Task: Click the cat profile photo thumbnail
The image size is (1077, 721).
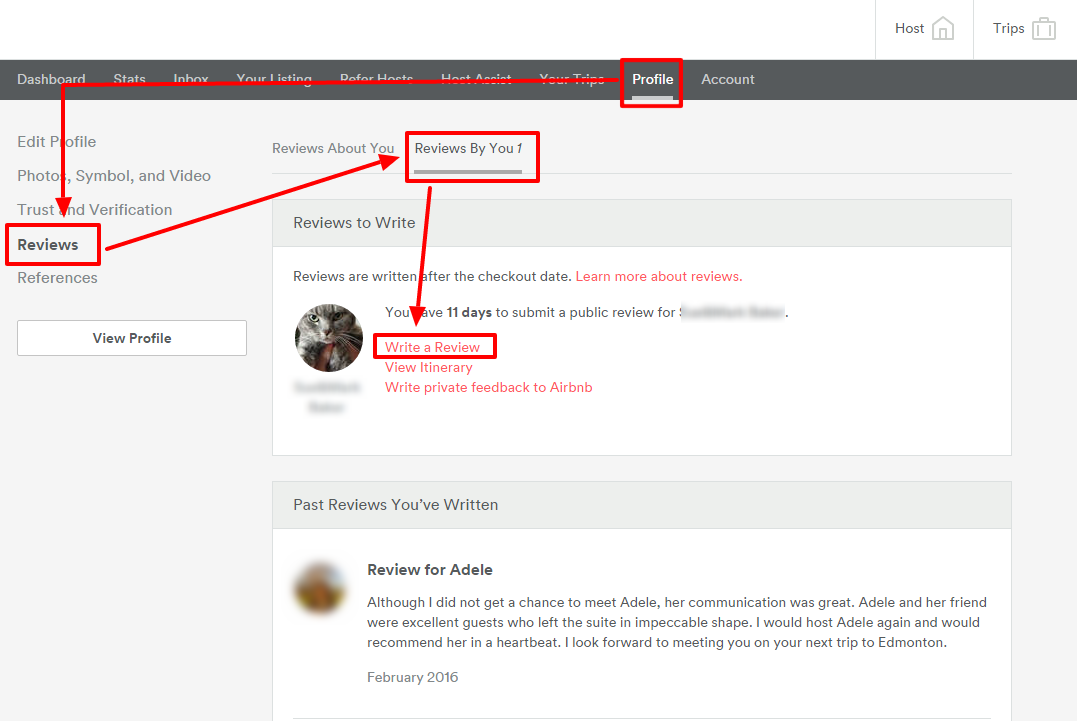Action: pyautogui.click(x=329, y=338)
